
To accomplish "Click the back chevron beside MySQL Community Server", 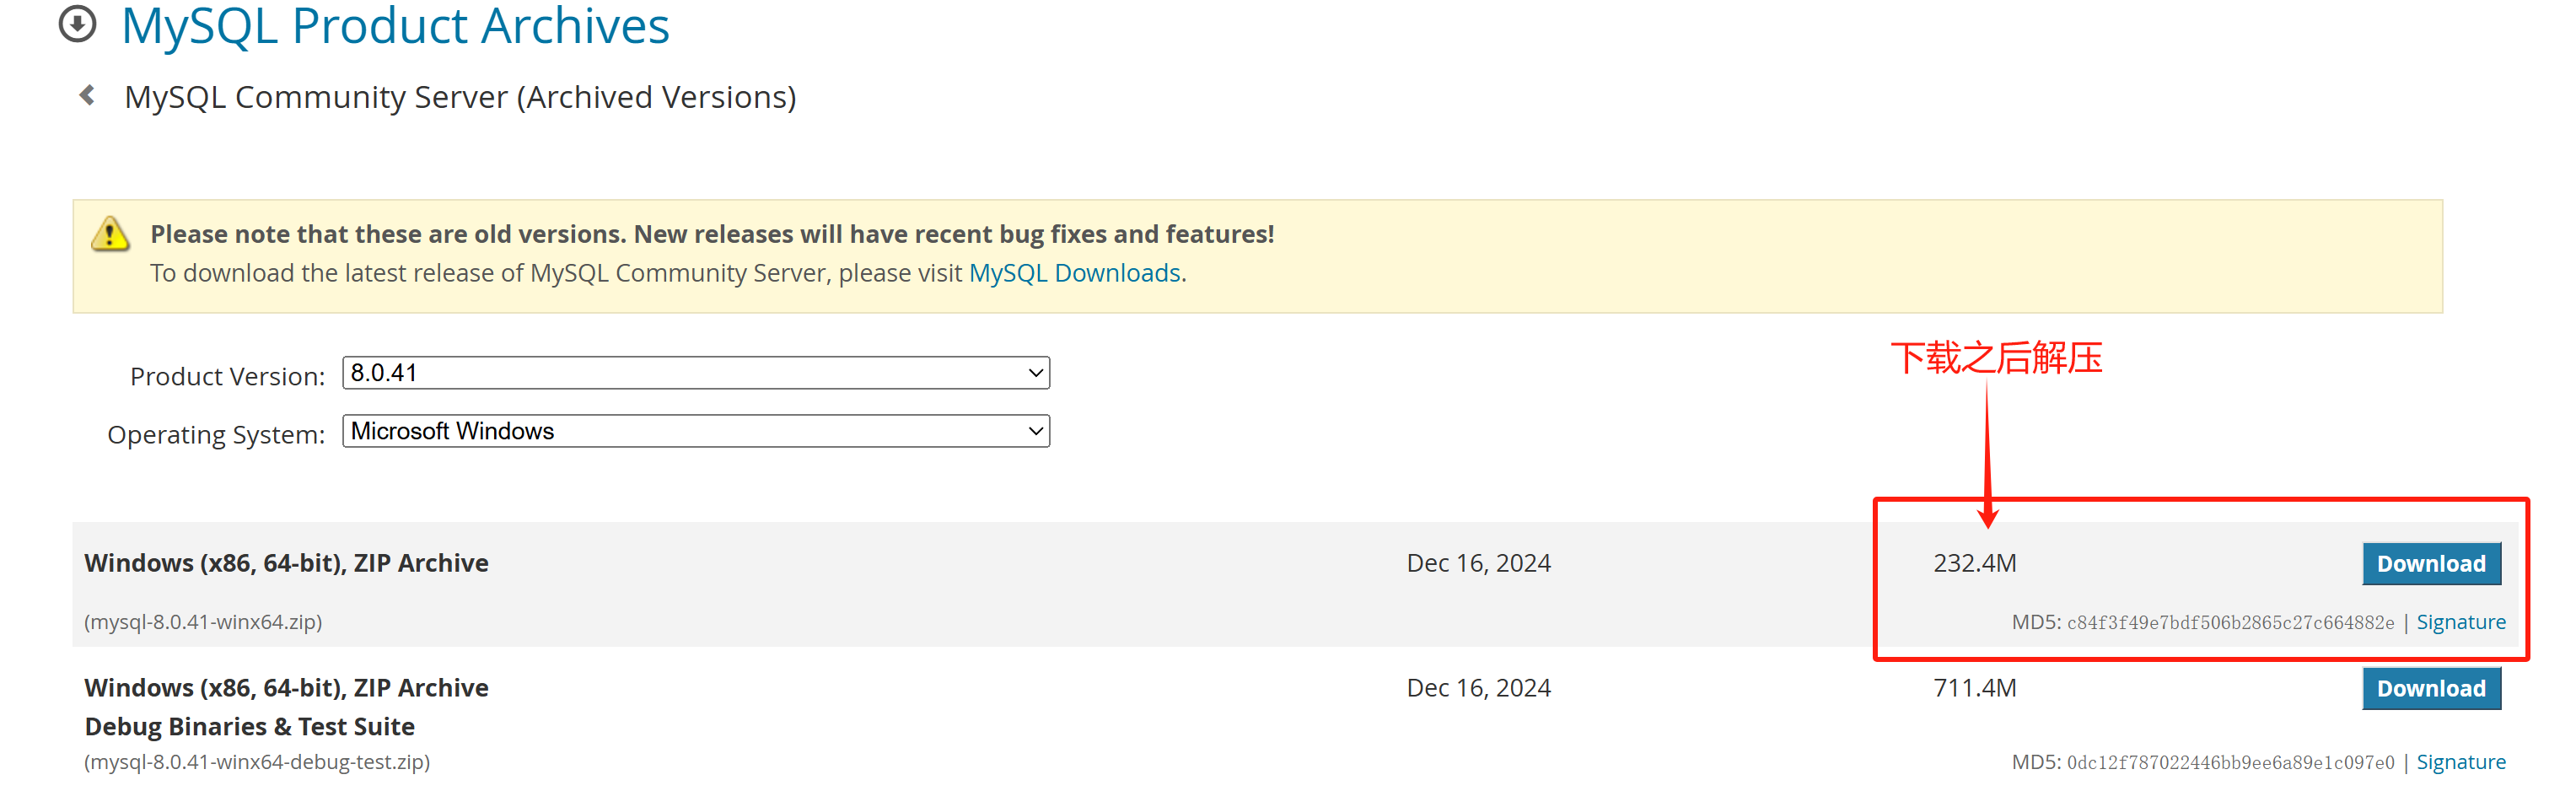I will pos(88,96).
